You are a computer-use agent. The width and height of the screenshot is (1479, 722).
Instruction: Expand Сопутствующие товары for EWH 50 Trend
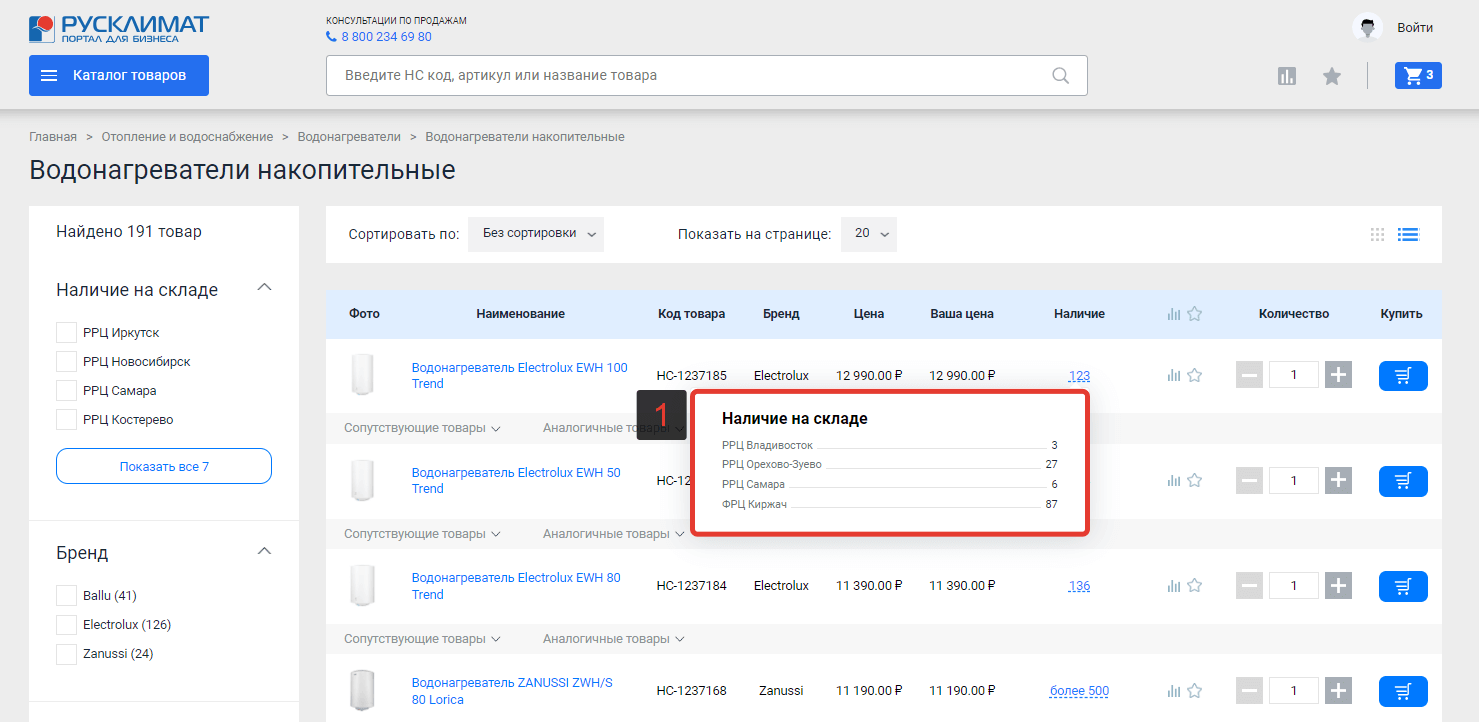422,534
